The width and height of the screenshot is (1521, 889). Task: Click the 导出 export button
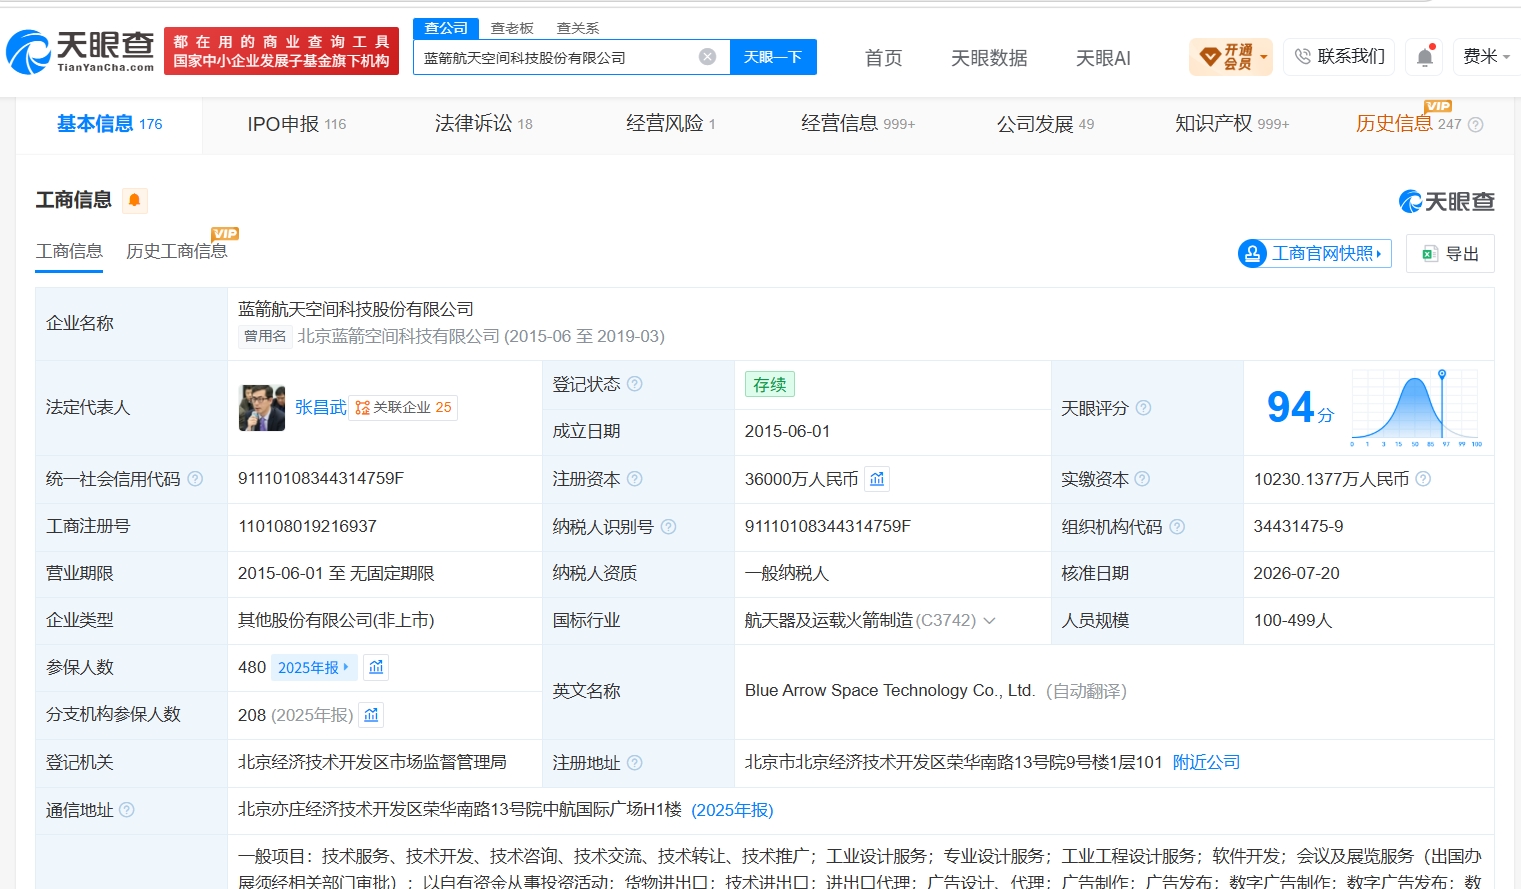click(1450, 254)
